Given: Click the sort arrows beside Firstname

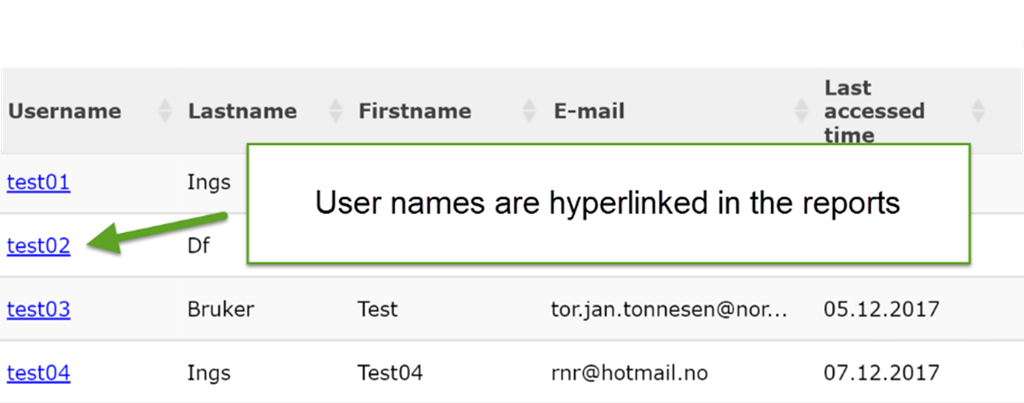Looking at the screenshot, I should click(x=529, y=112).
